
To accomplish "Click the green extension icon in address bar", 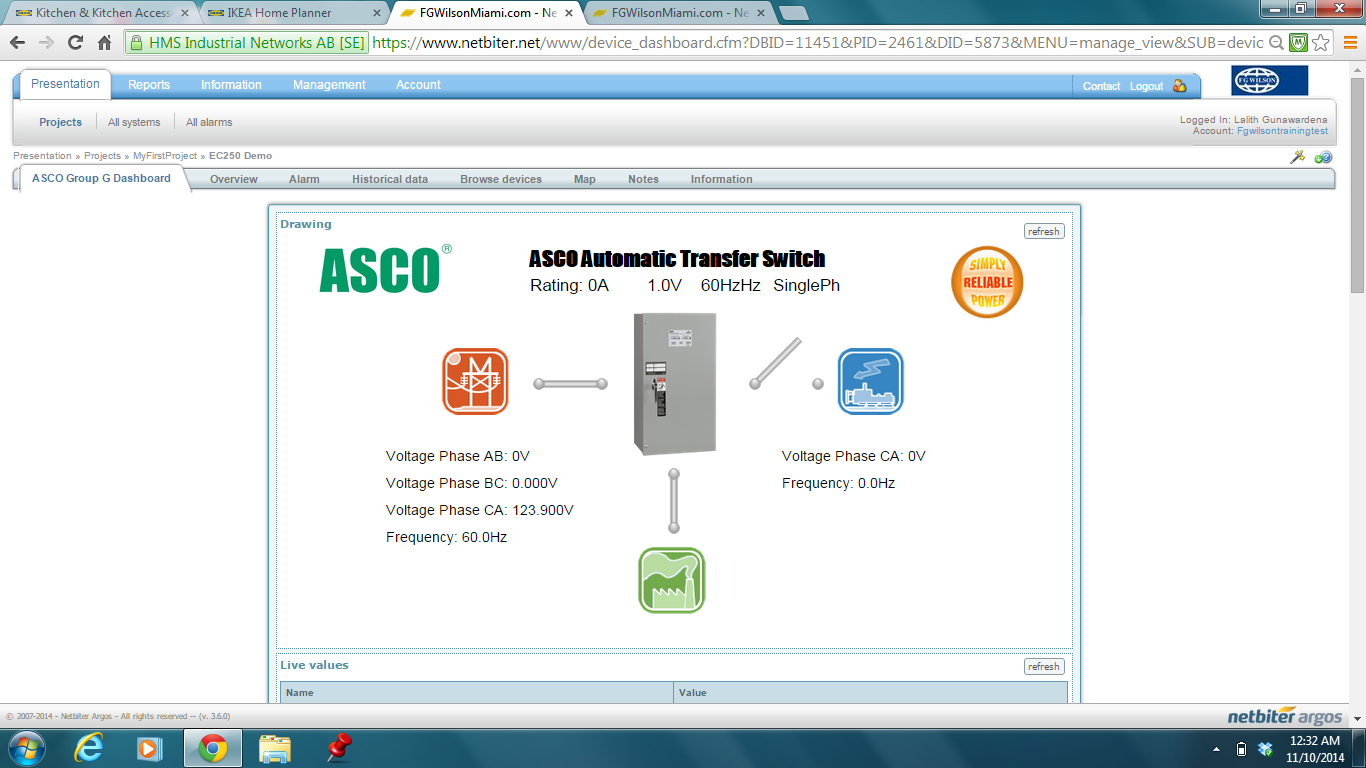I will (1298, 43).
